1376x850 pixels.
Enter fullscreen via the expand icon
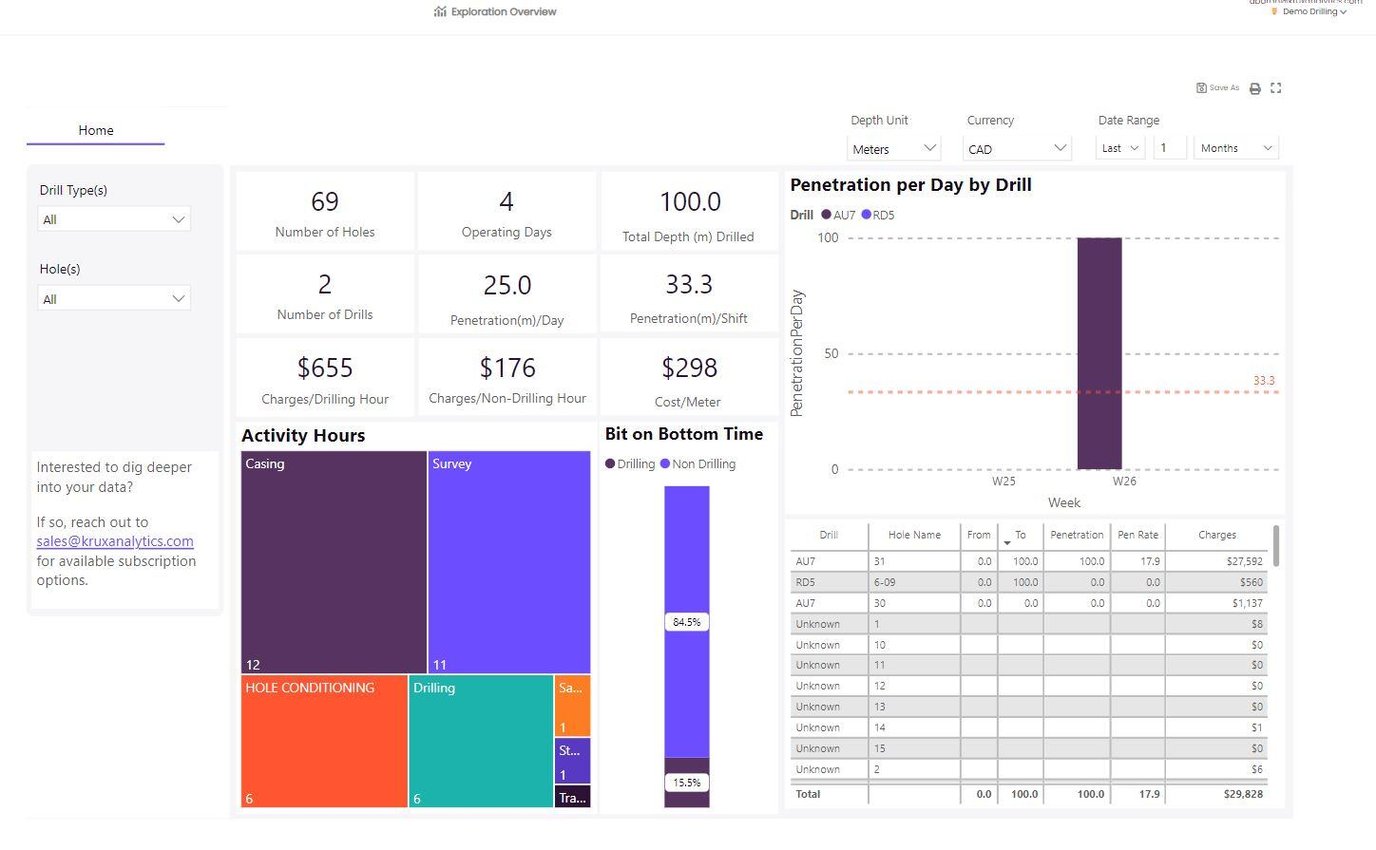click(1275, 88)
